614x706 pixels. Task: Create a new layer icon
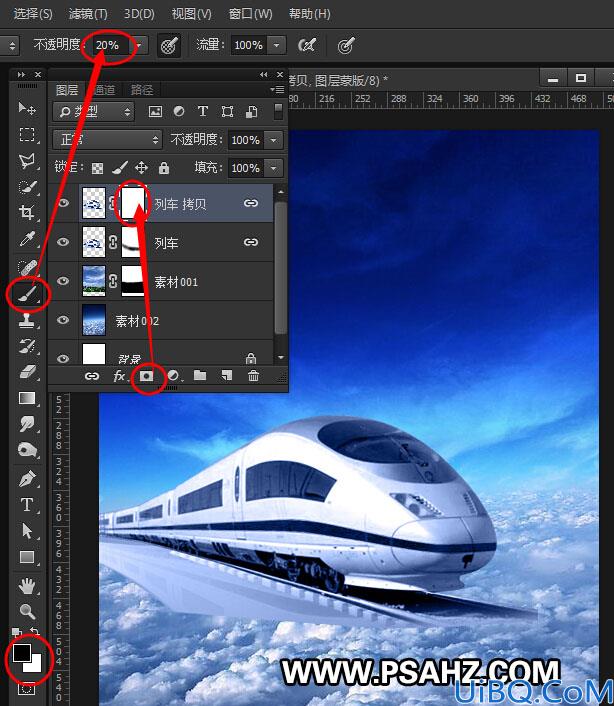[226, 375]
